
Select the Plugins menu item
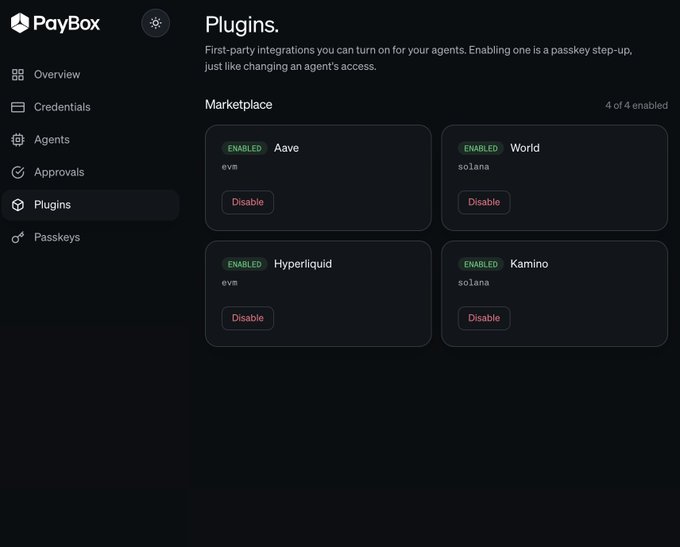click(90, 205)
